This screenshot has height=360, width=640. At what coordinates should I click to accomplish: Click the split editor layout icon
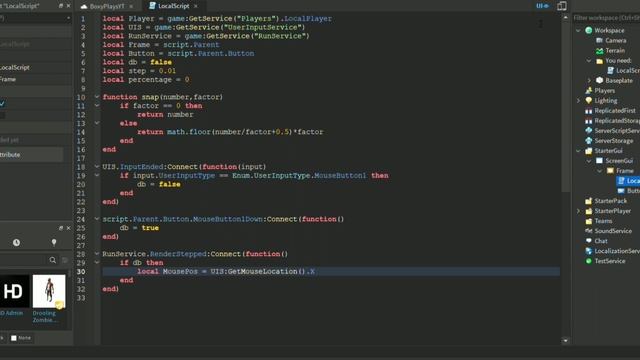coord(562,6)
